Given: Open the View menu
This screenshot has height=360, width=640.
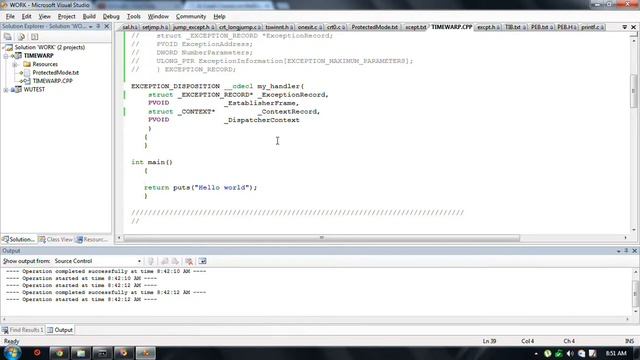Looking at the screenshot, I should coord(44,16).
